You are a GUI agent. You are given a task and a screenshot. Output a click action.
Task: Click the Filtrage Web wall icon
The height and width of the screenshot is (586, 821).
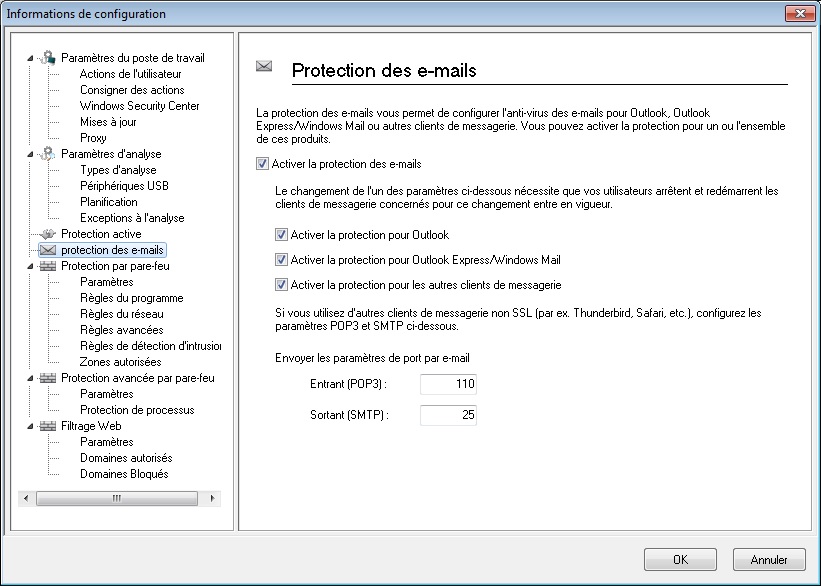click(48, 426)
